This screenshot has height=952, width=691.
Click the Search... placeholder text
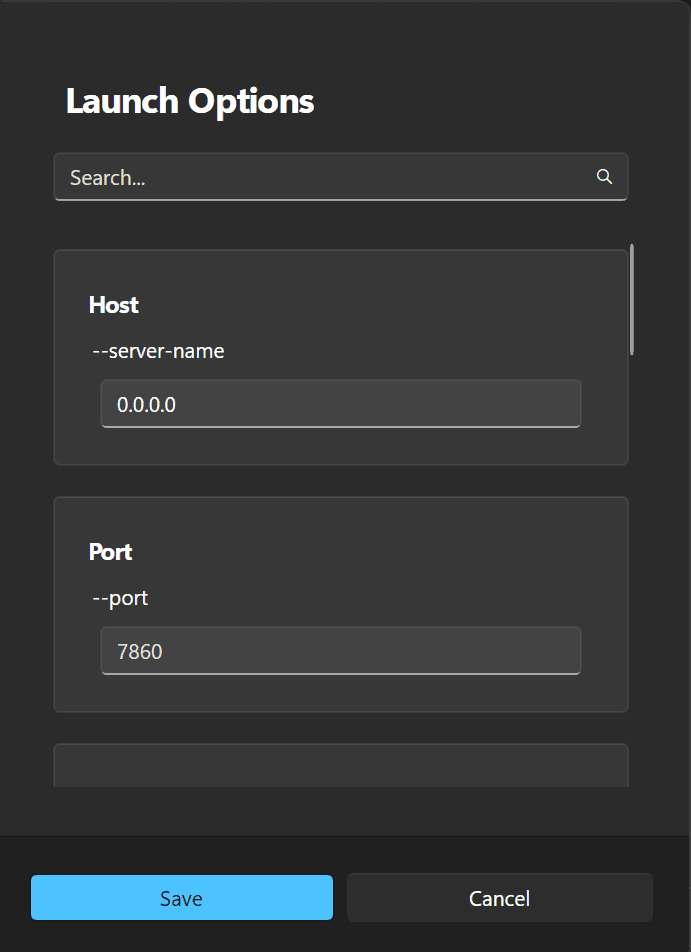click(x=107, y=178)
